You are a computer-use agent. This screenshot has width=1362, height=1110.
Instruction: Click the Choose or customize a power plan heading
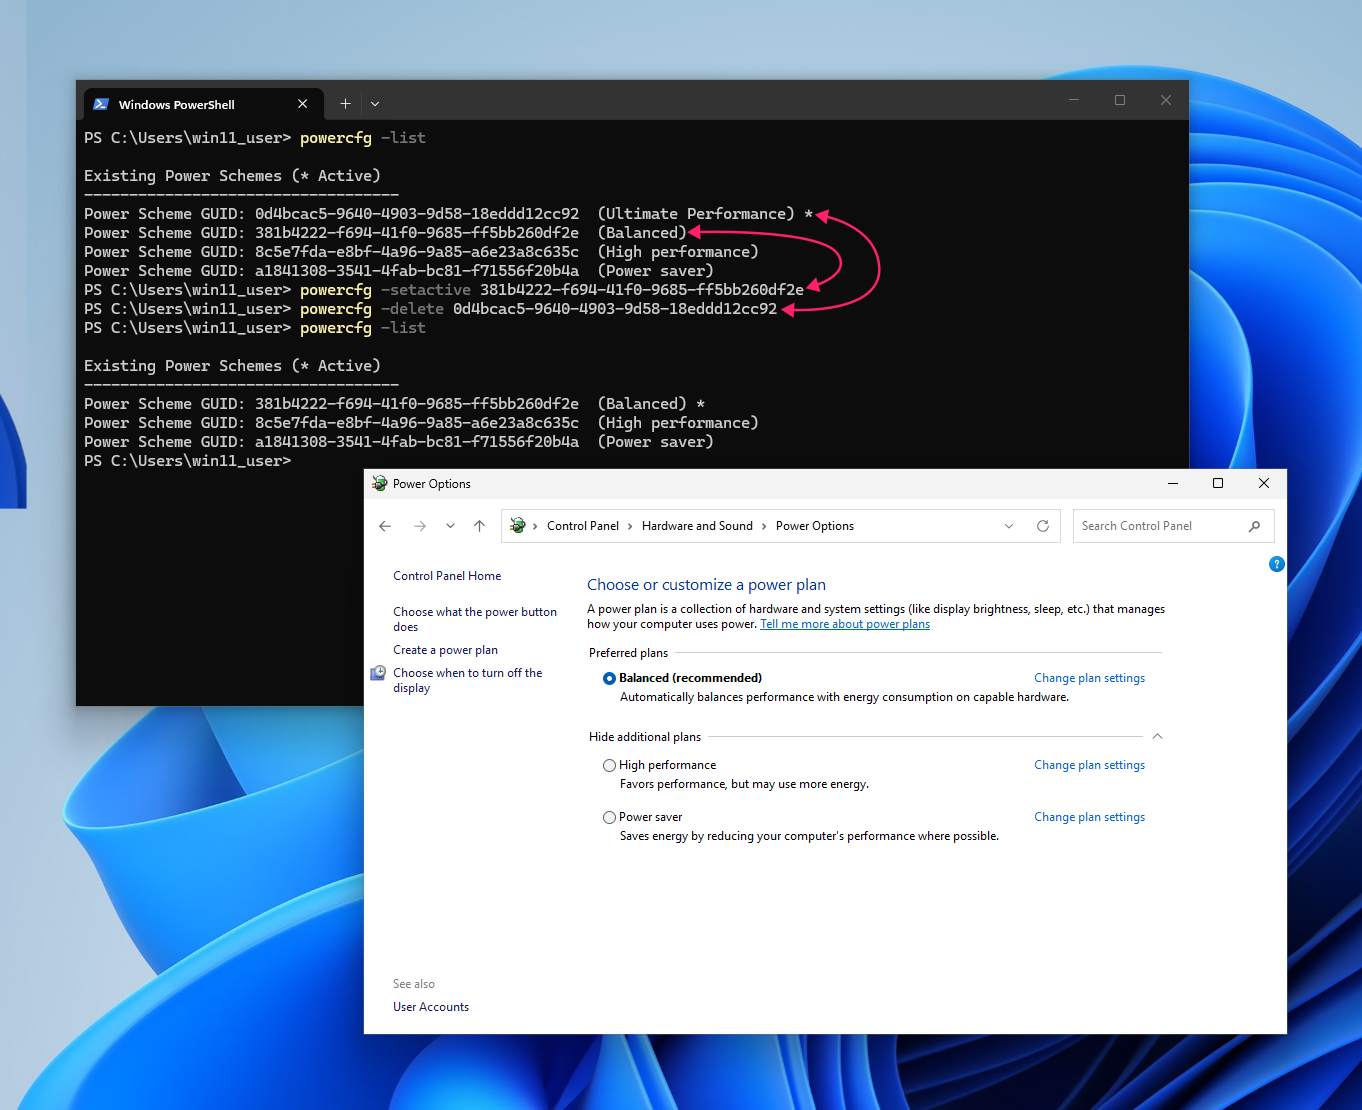pyautogui.click(x=706, y=585)
